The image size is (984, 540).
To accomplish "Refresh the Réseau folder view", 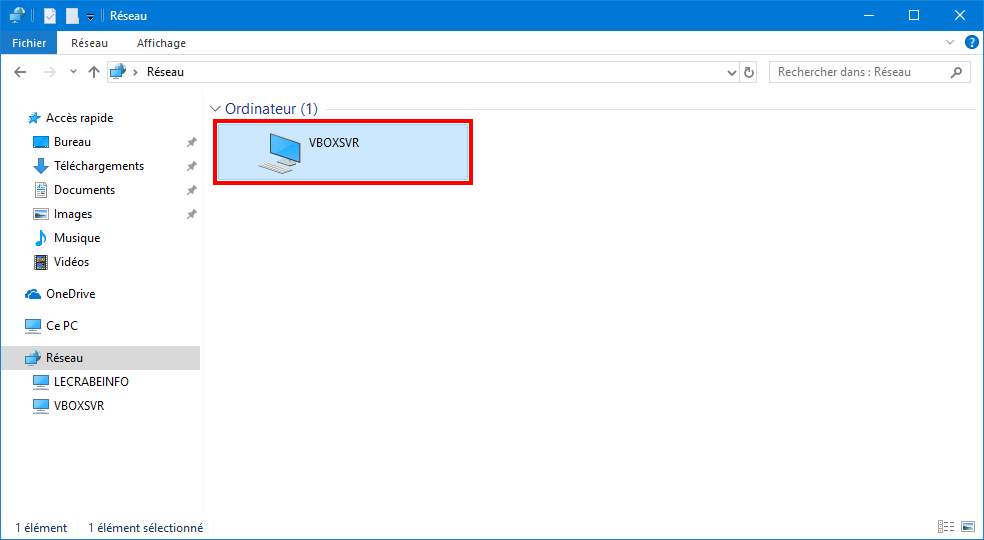I will point(748,72).
